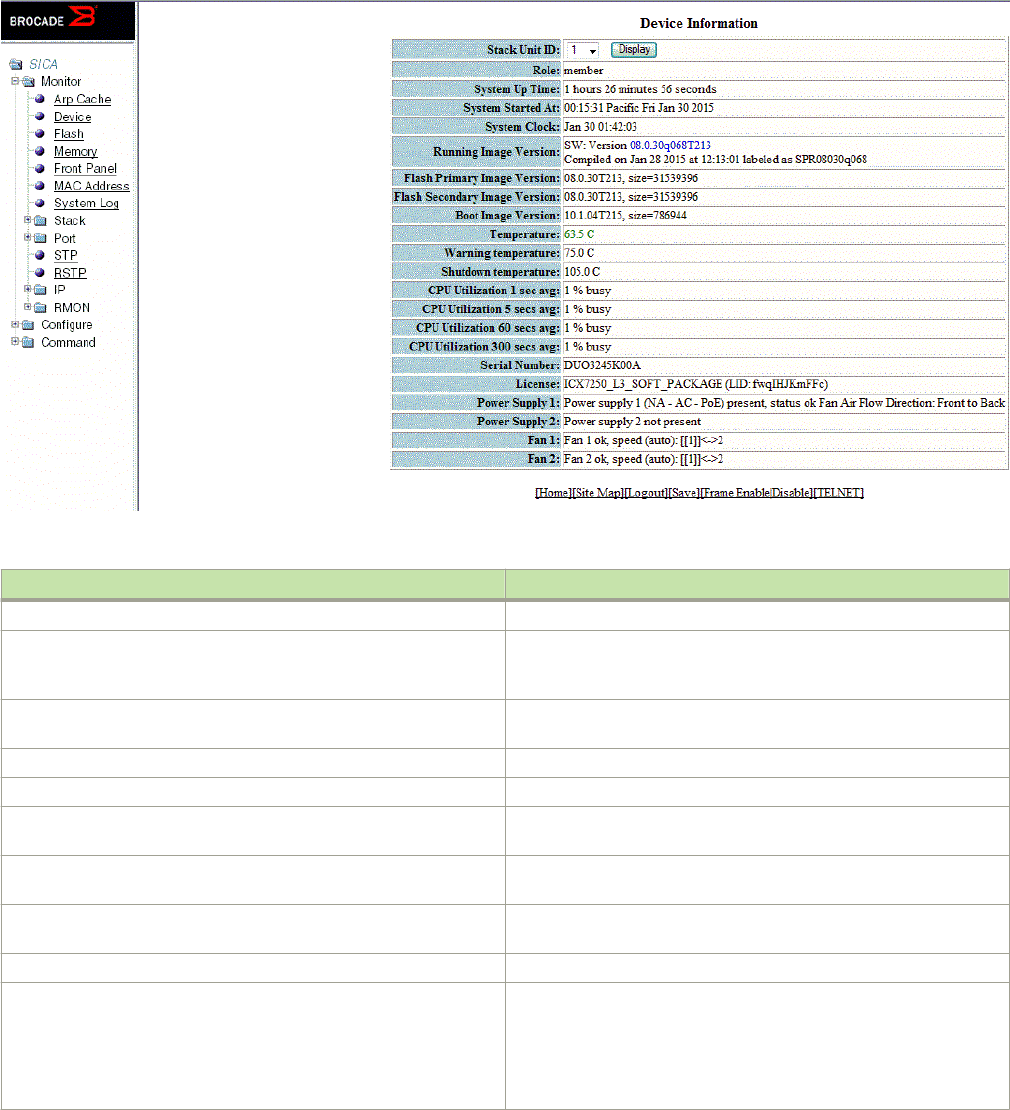Click the RMON folder icon
The height and width of the screenshot is (1110, 1010).
[41, 307]
